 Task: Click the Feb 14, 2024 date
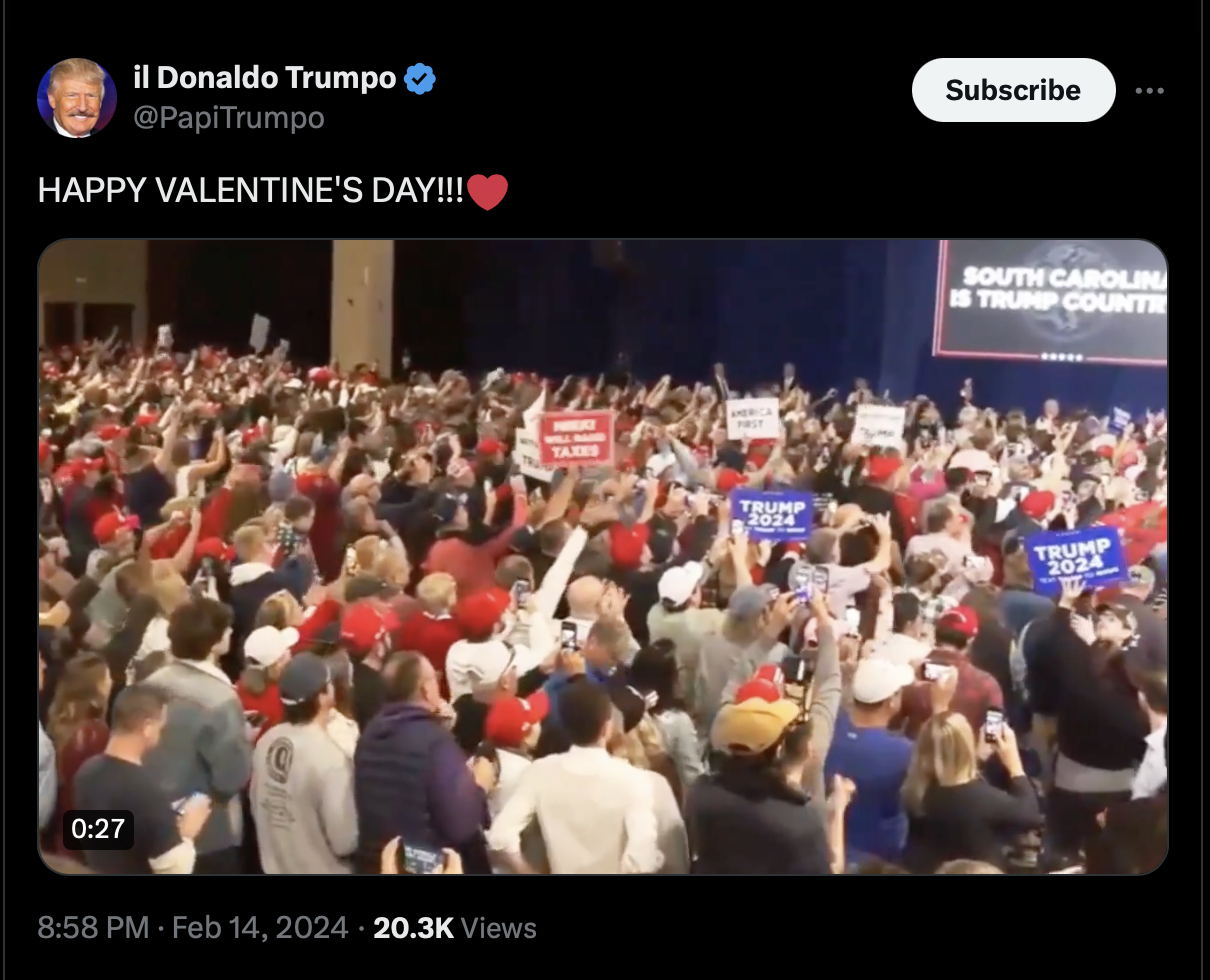pos(260,928)
